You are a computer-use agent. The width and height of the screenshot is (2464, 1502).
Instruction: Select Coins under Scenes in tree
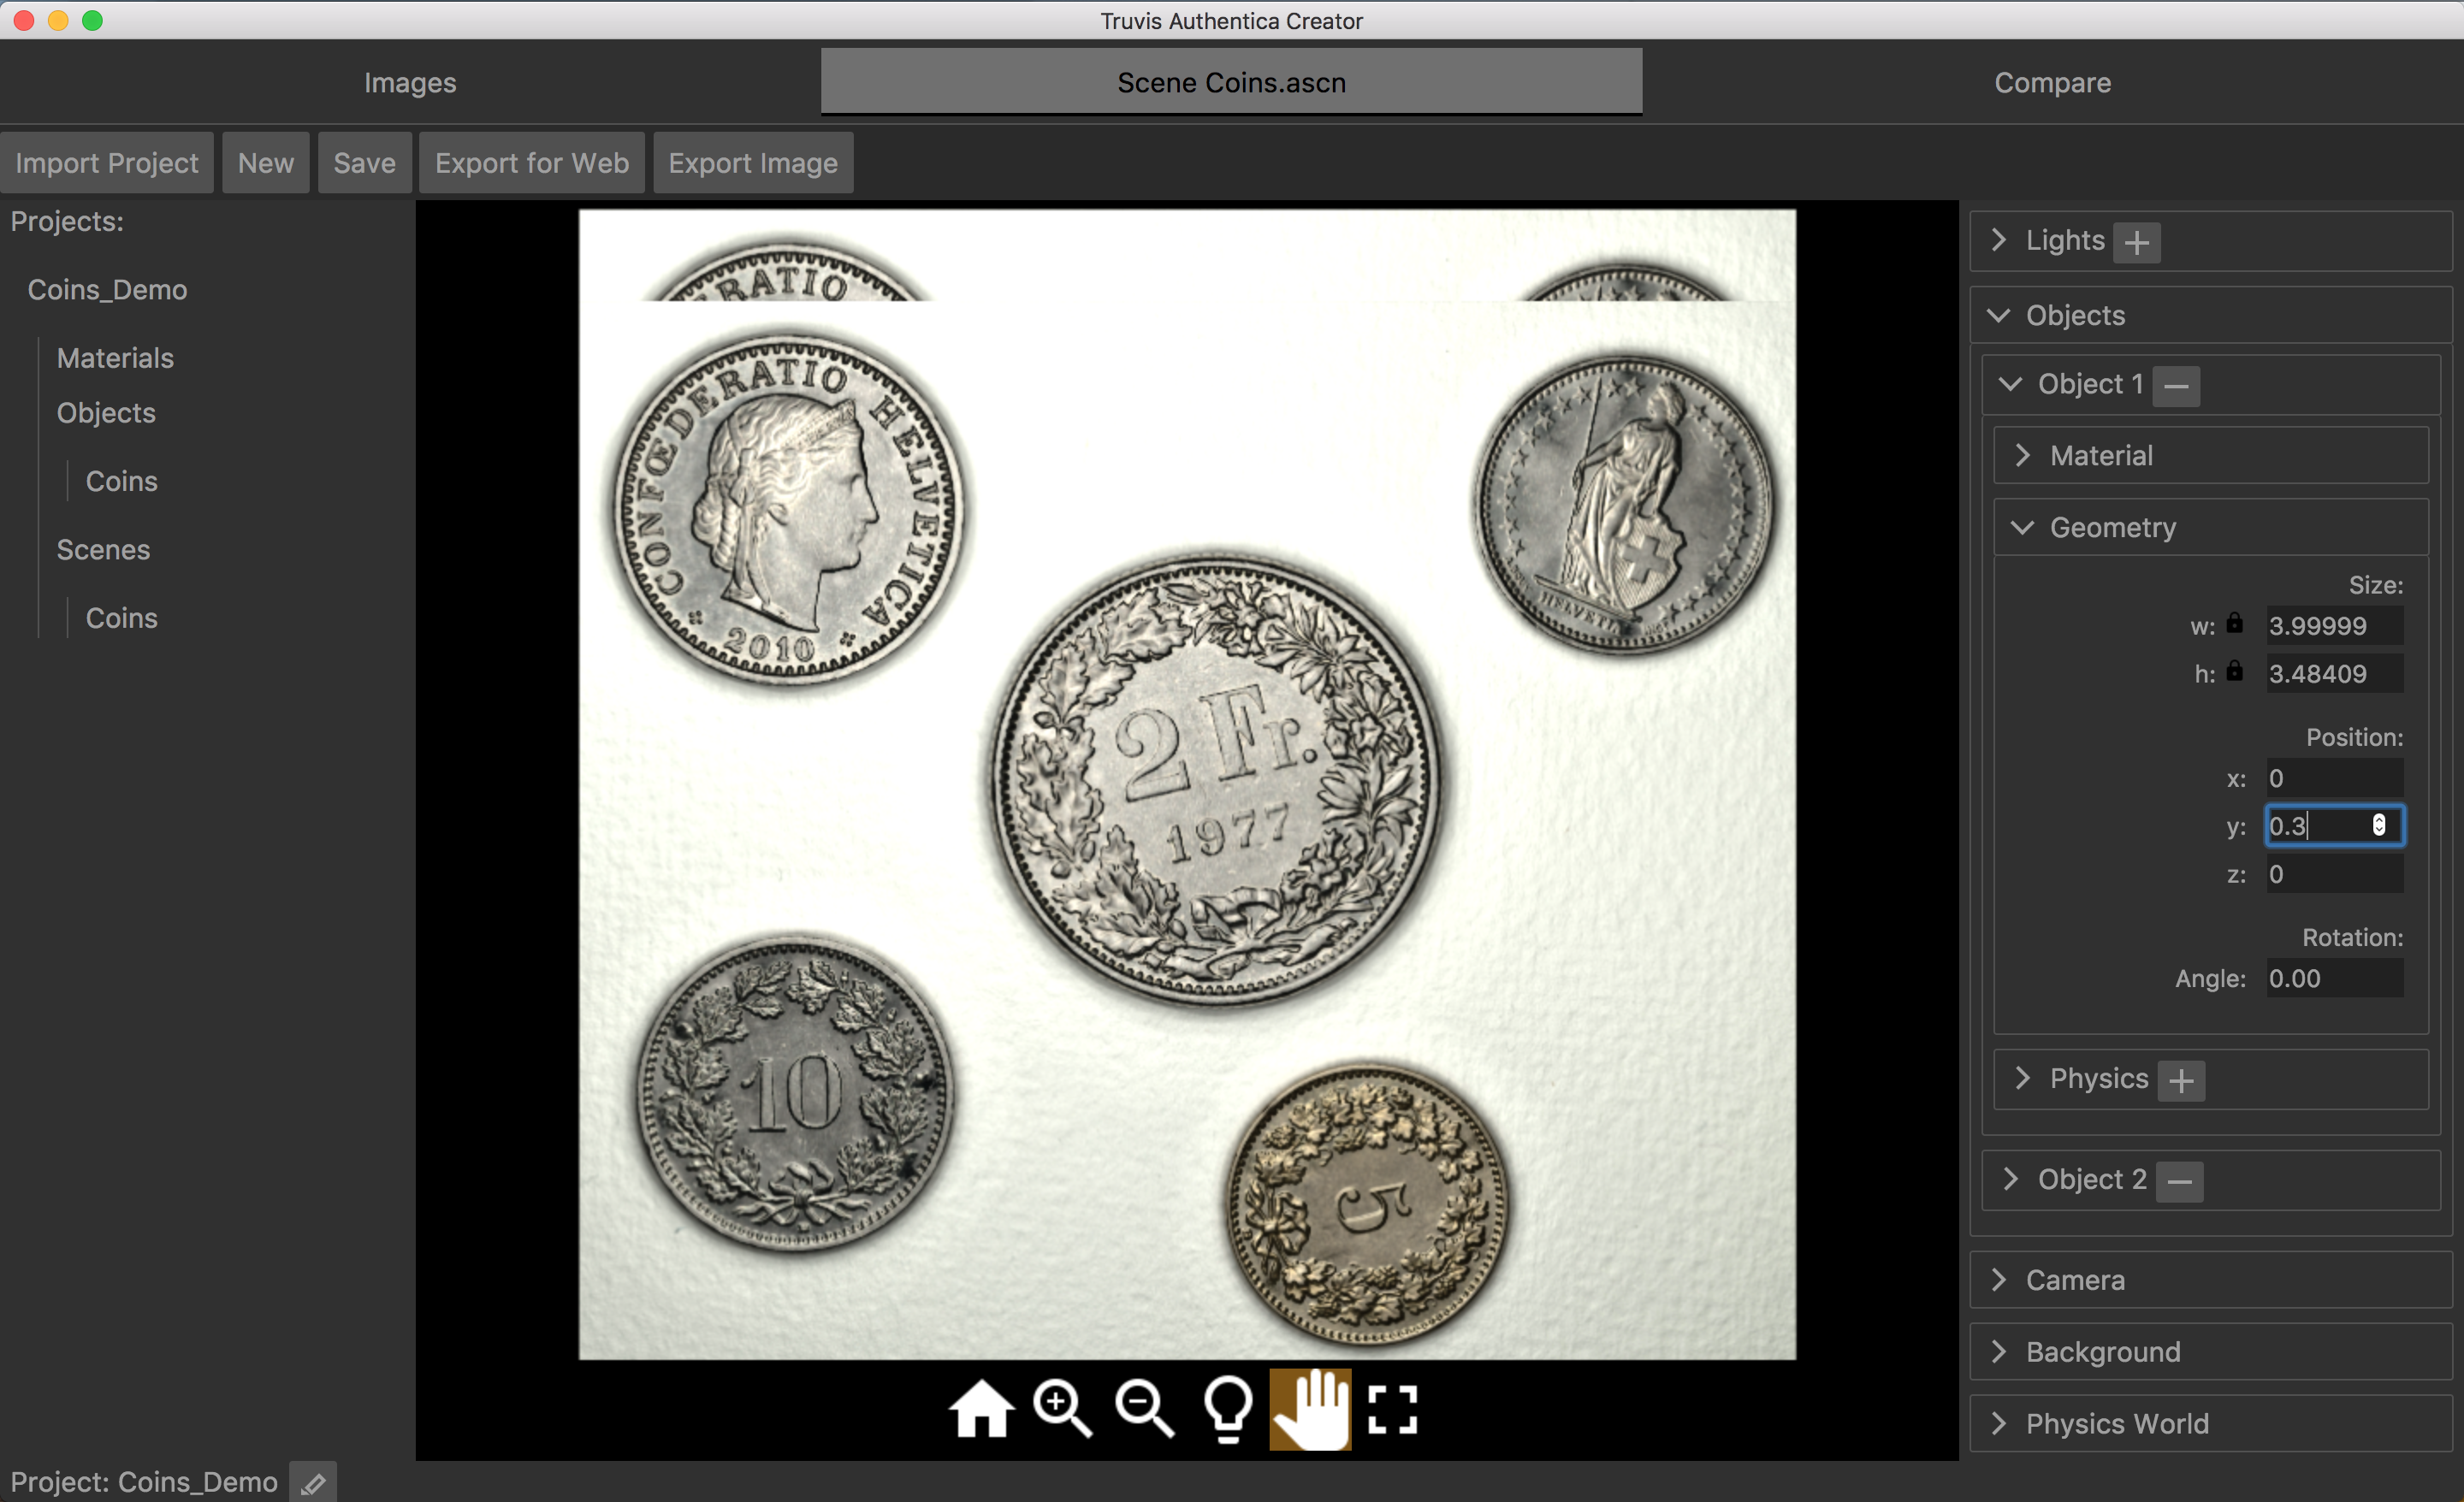(x=121, y=618)
